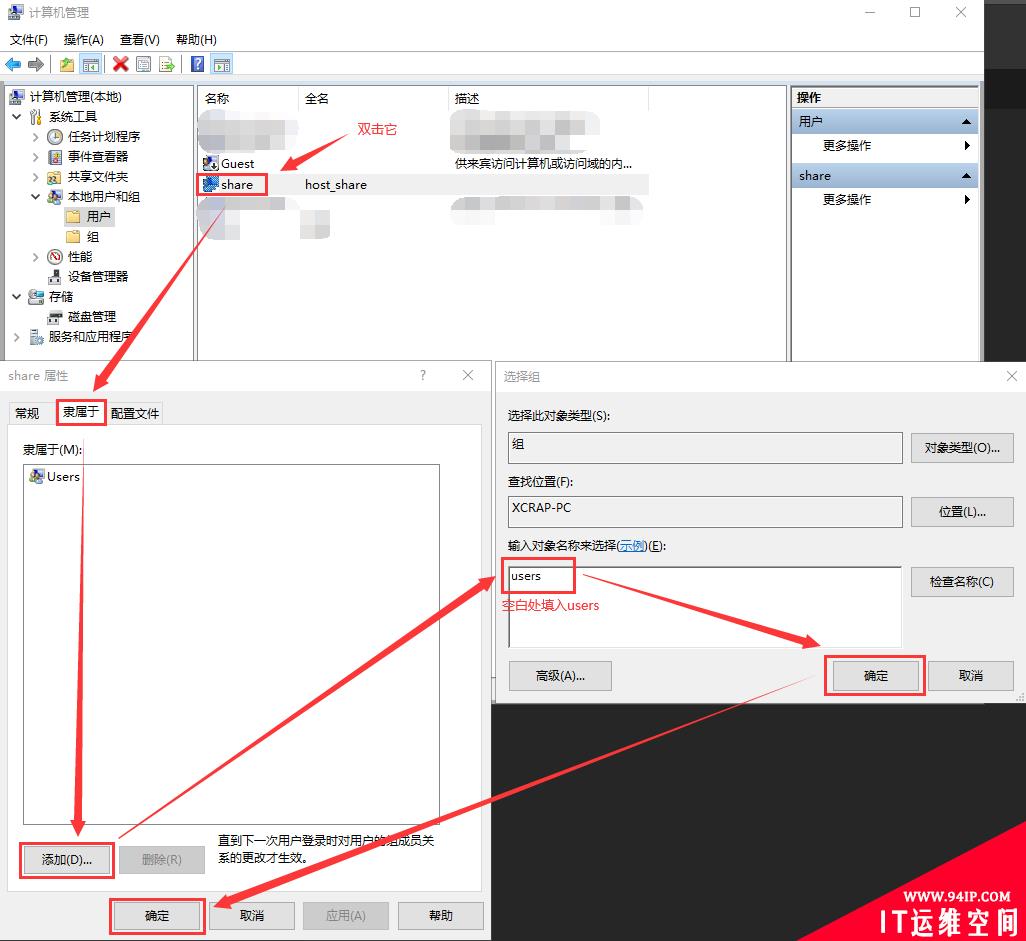This screenshot has width=1026, height=941.
Task: Collapse the Local Users and Groups node
Action: (x=35, y=197)
